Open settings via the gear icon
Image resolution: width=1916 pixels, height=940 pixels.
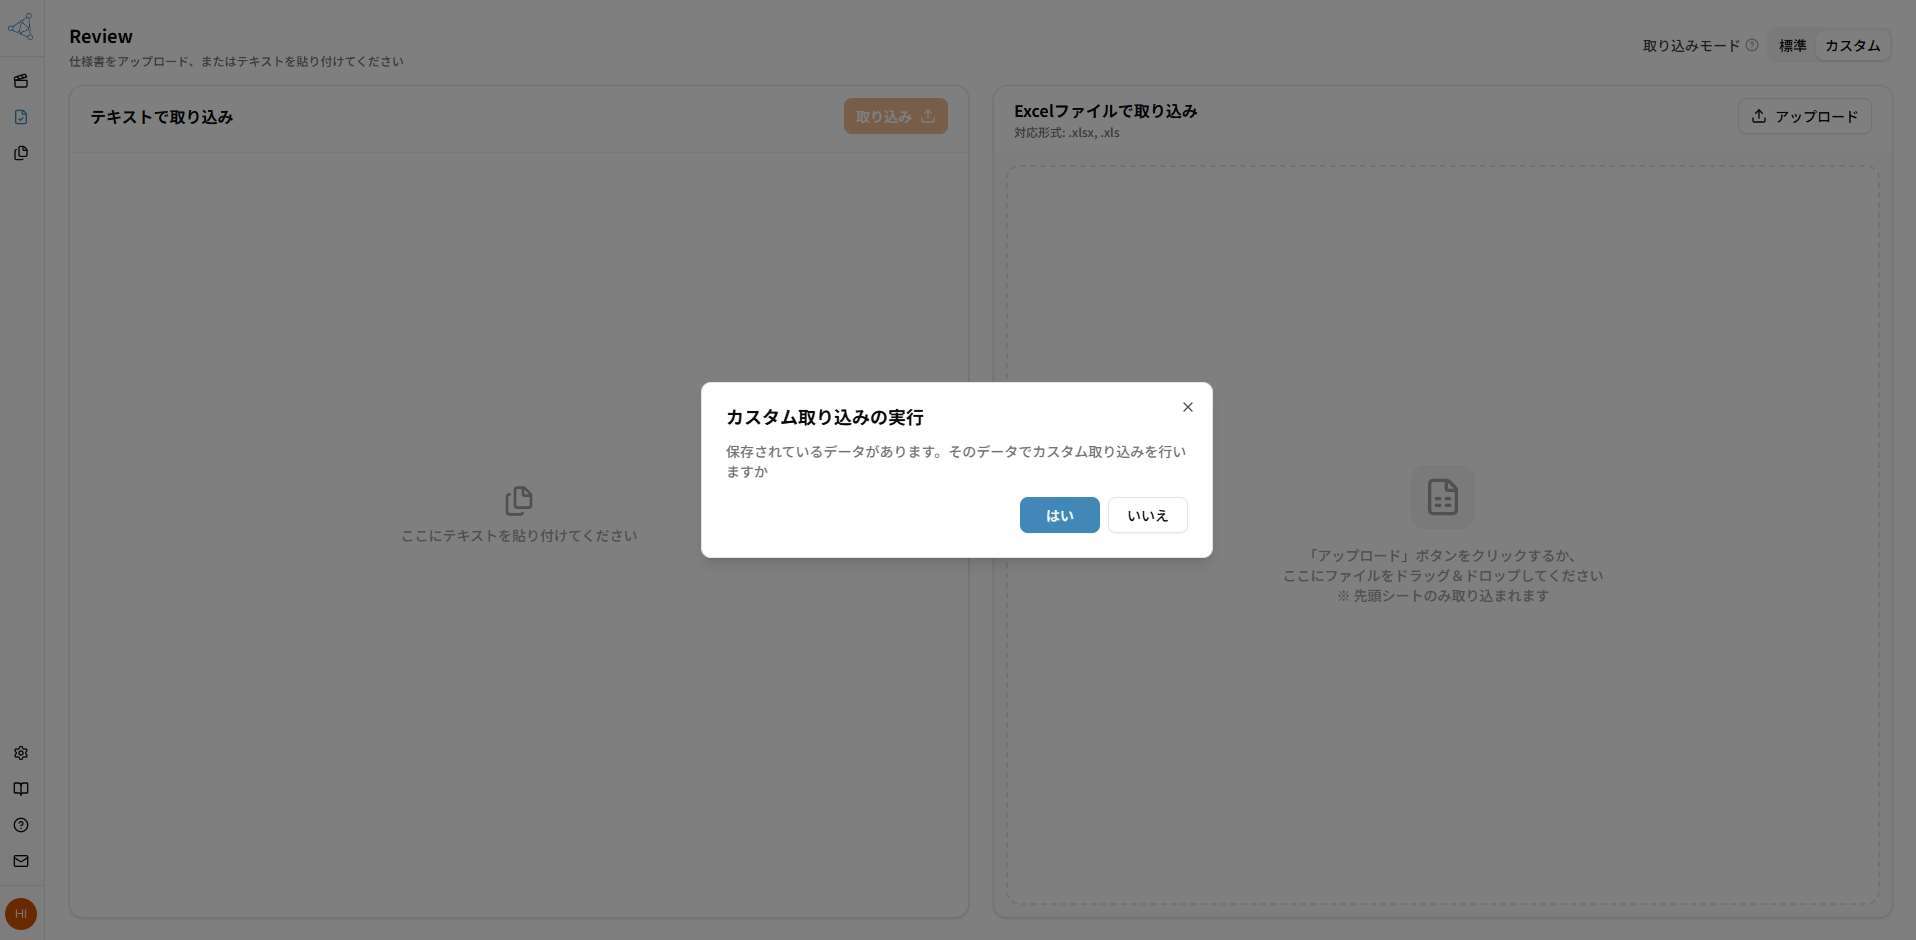coord(21,753)
